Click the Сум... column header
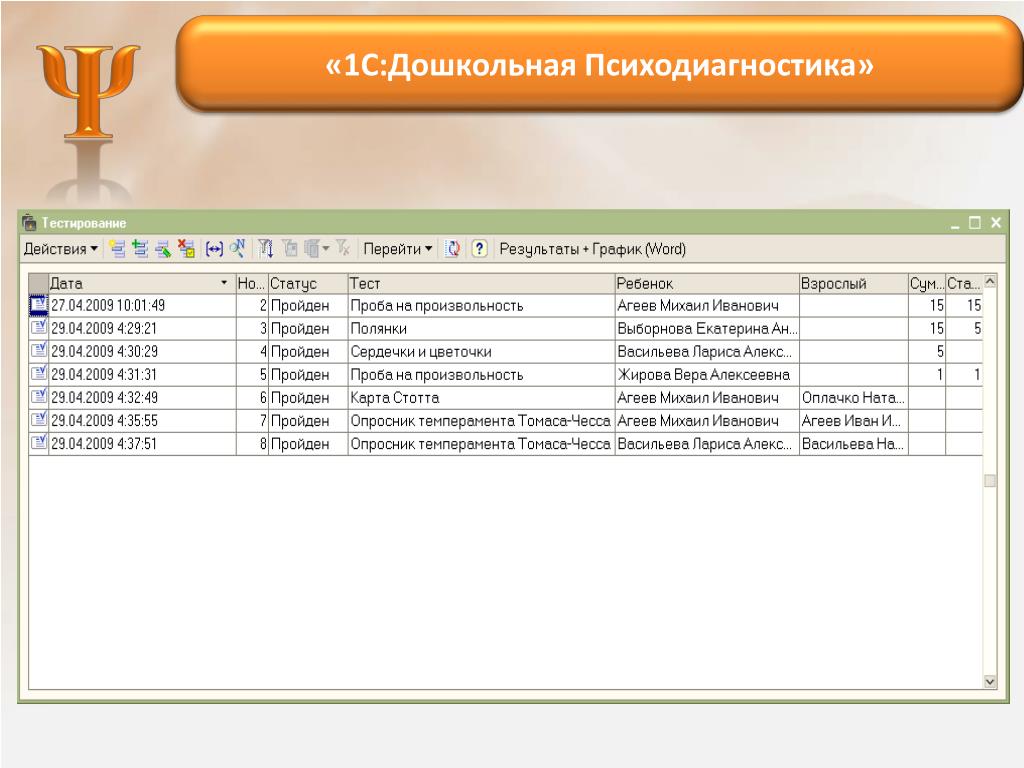This screenshot has width=1024, height=768. [927, 283]
